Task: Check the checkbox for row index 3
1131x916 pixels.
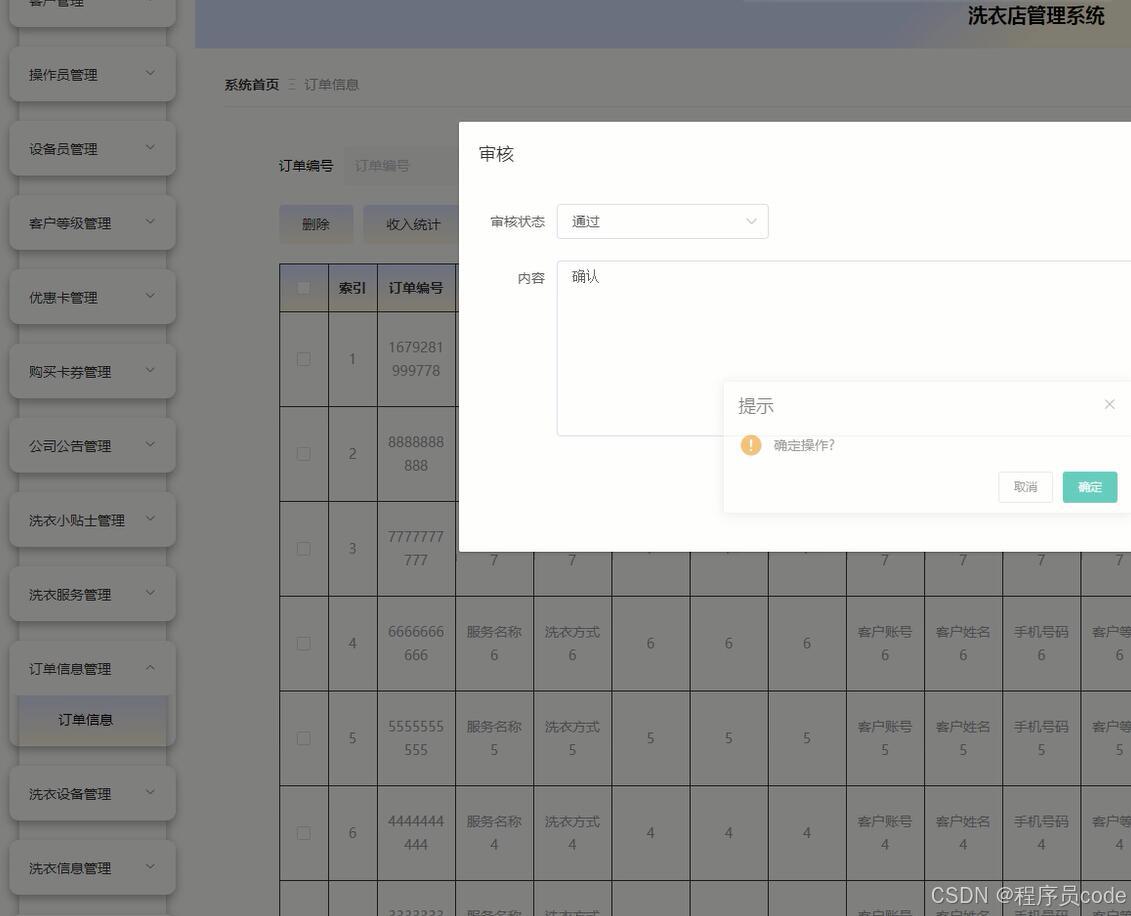Action: (304, 549)
